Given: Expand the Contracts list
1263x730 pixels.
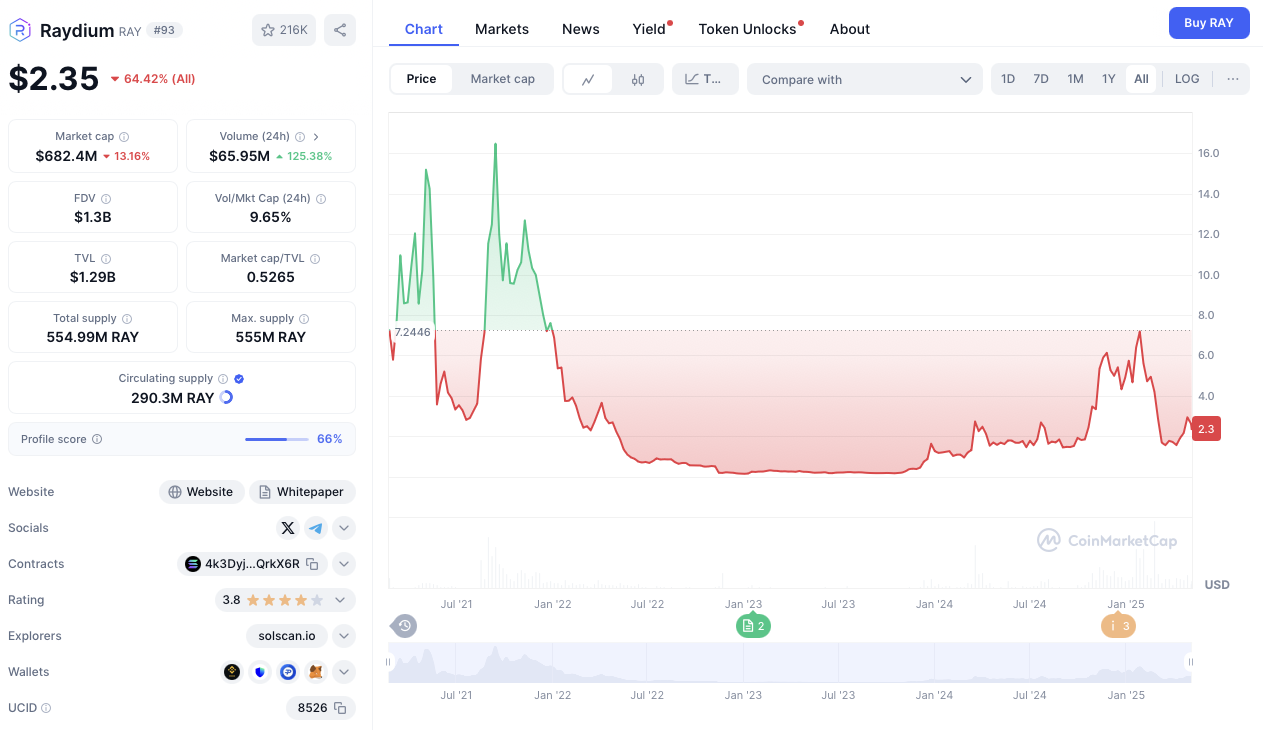Looking at the screenshot, I should point(344,564).
